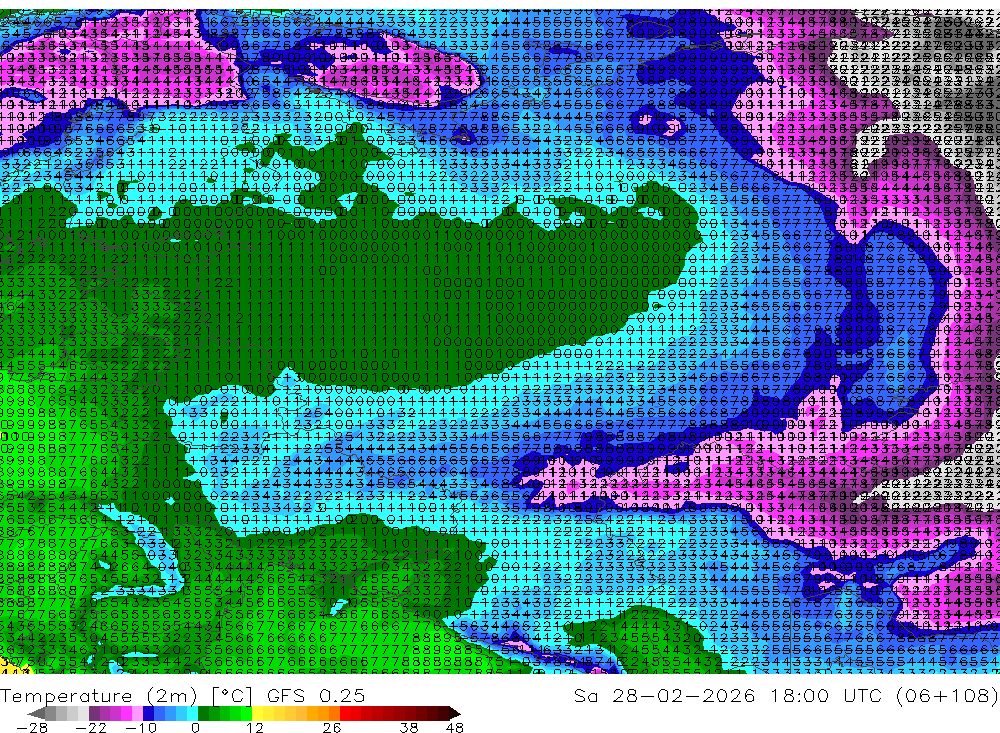This screenshot has width=1000, height=733.
Task: Click the dark purple swatch above '-22'
Action: tap(94, 713)
